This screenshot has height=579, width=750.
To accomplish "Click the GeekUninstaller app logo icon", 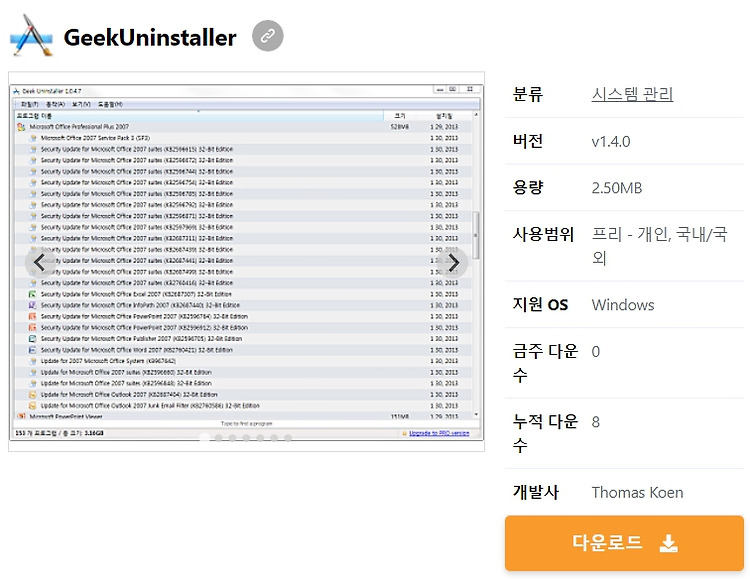I will [x=32, y=35].
